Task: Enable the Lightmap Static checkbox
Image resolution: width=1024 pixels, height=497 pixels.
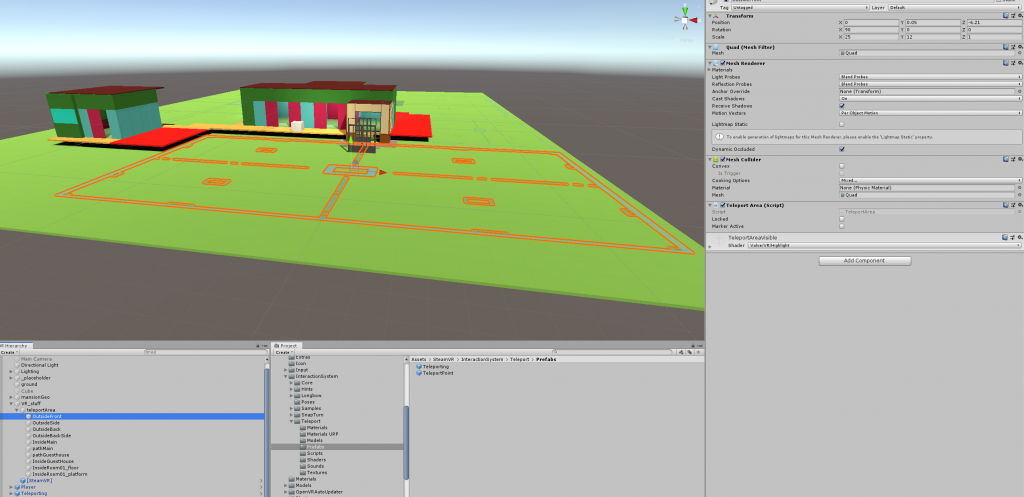Action: tap(842, 124)
